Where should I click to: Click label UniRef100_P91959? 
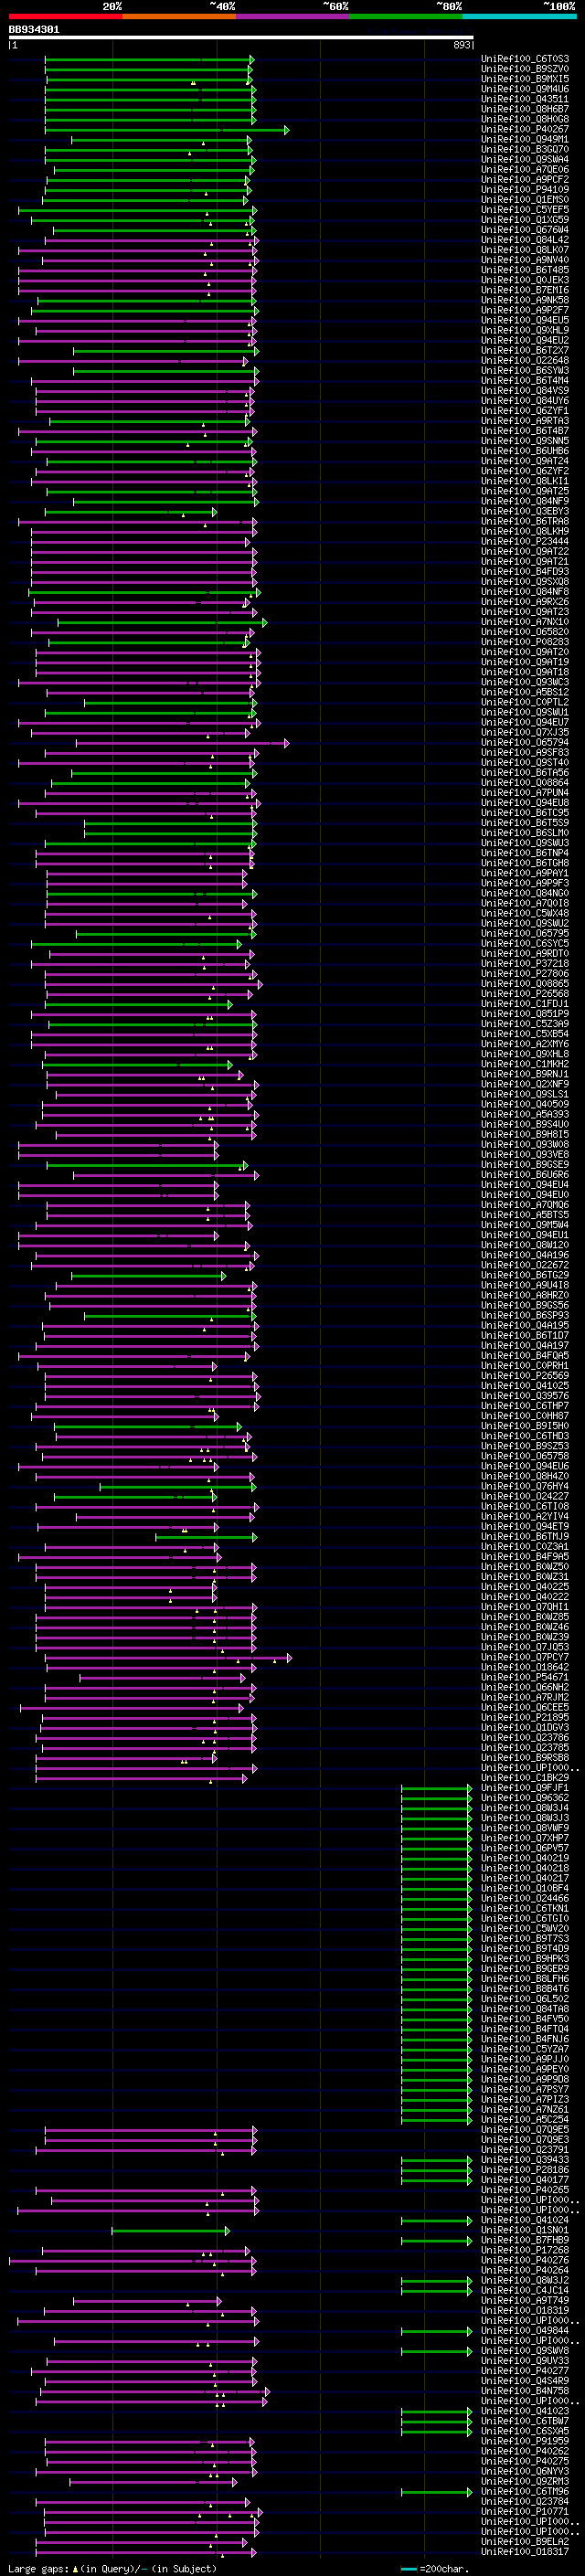[x=525, y=2441]
